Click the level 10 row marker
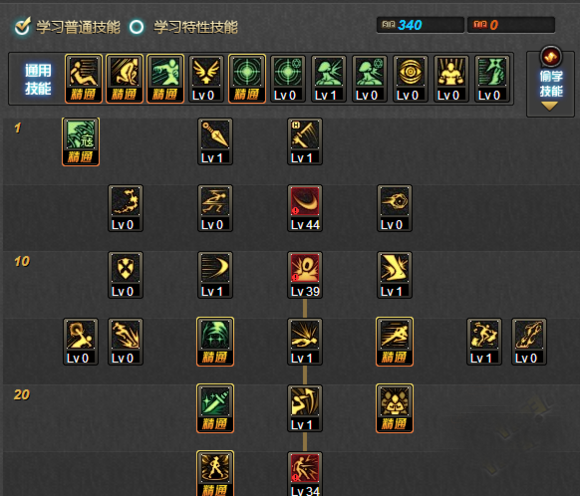 pyautogui.click(x=22, y=262)
